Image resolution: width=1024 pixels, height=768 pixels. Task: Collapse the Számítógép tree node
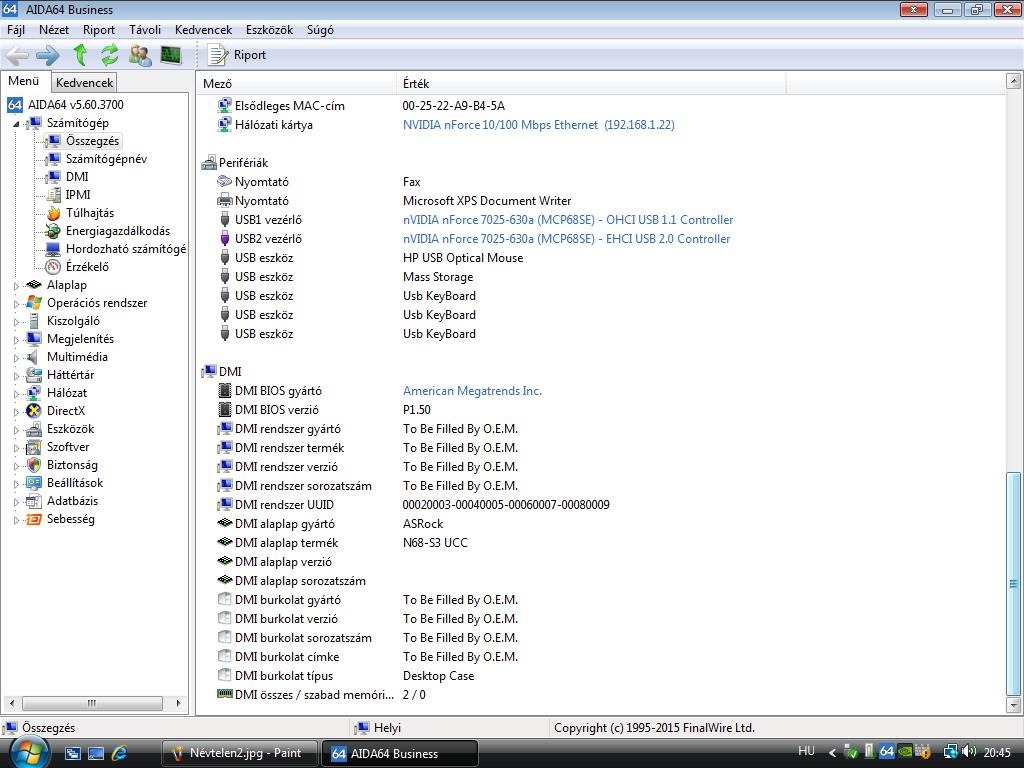[x=16, y=123]
